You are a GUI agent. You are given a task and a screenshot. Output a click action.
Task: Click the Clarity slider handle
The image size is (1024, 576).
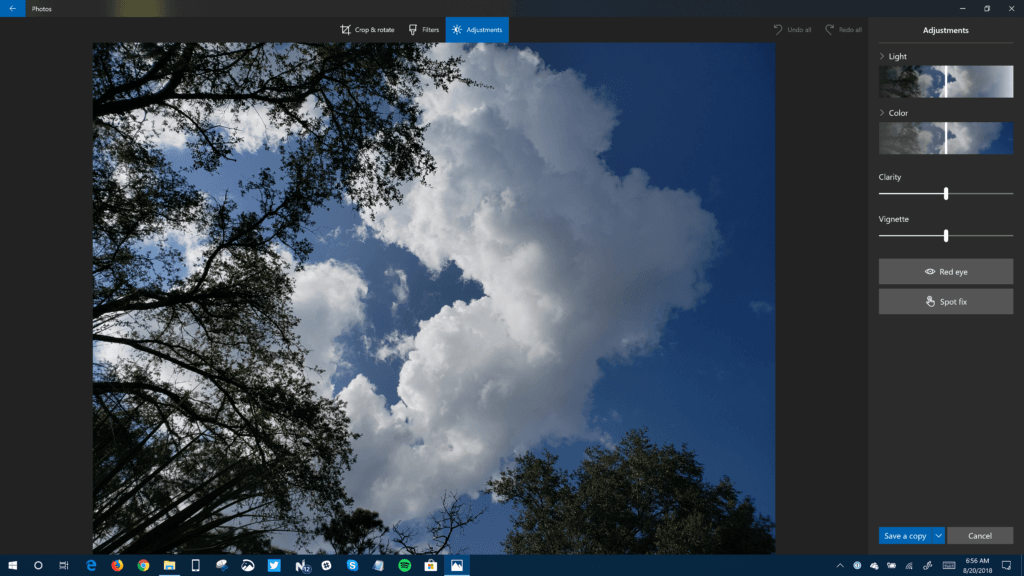click(x=945, y=193)
